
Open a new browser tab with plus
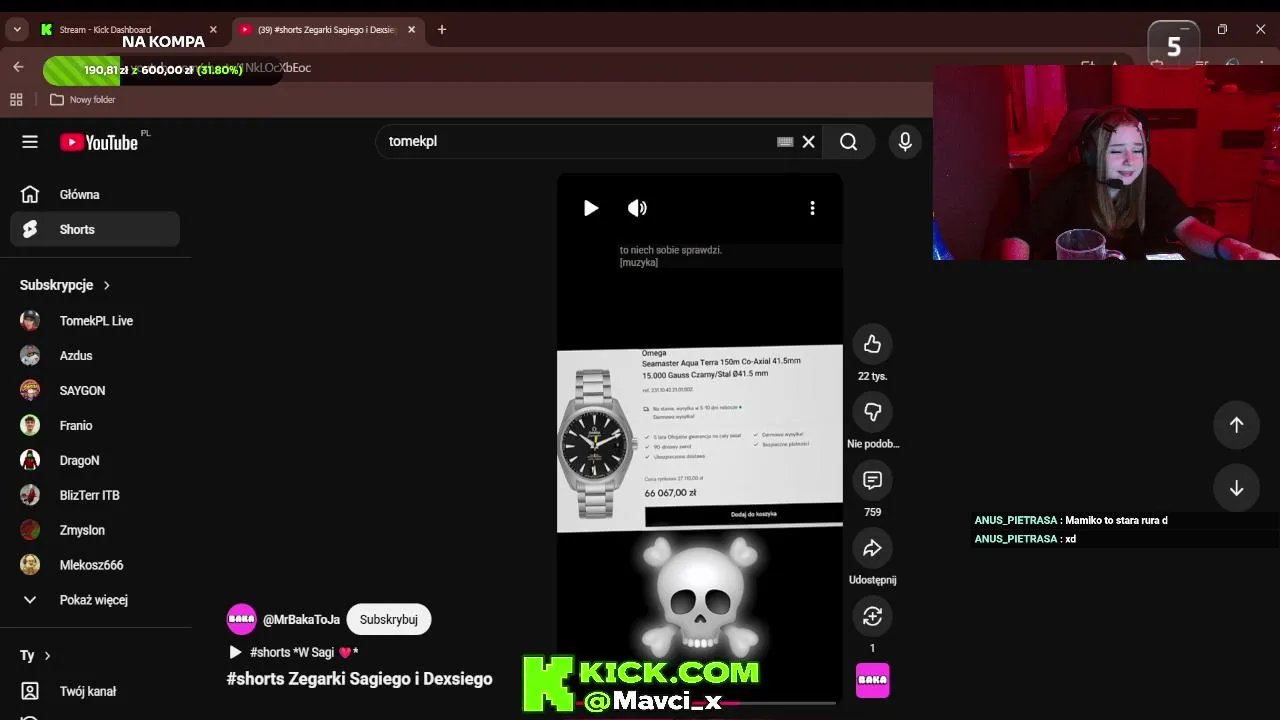(x=441, y=30)
